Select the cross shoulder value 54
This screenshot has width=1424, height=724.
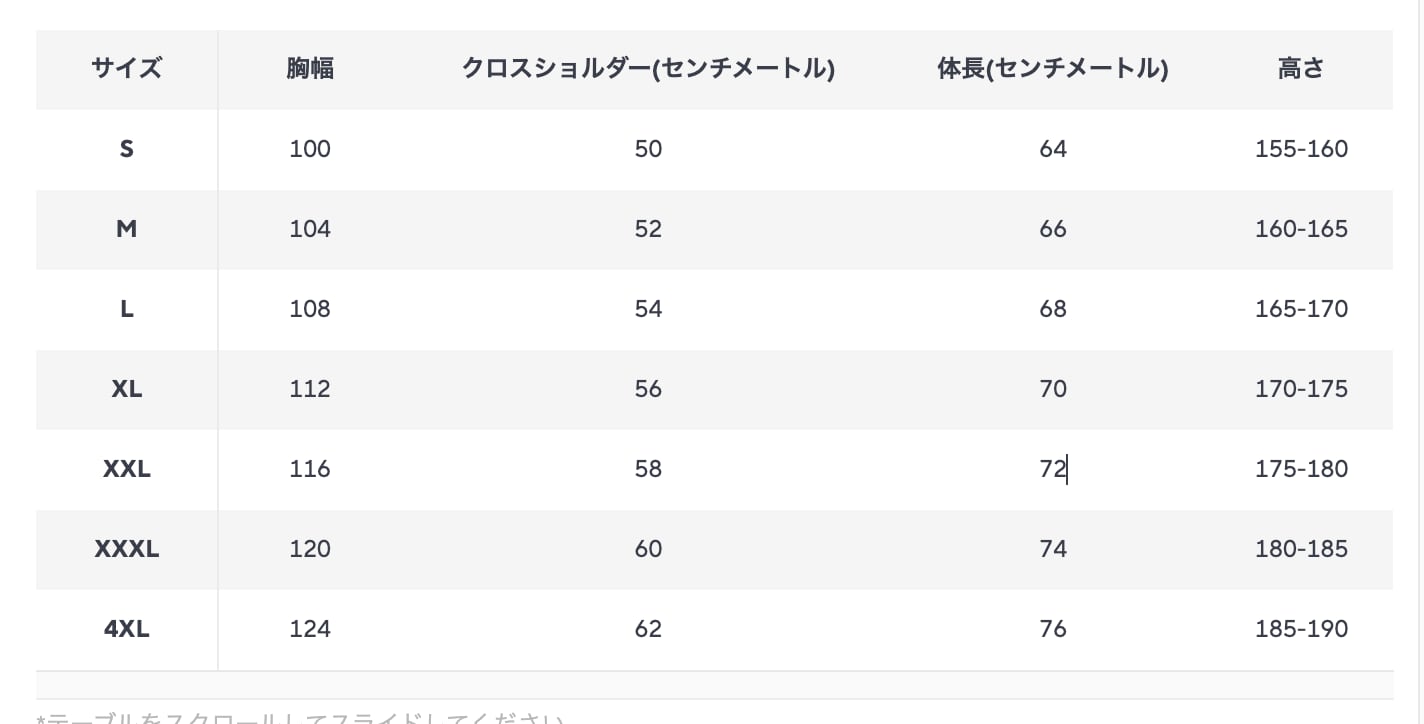click(648, 309)
